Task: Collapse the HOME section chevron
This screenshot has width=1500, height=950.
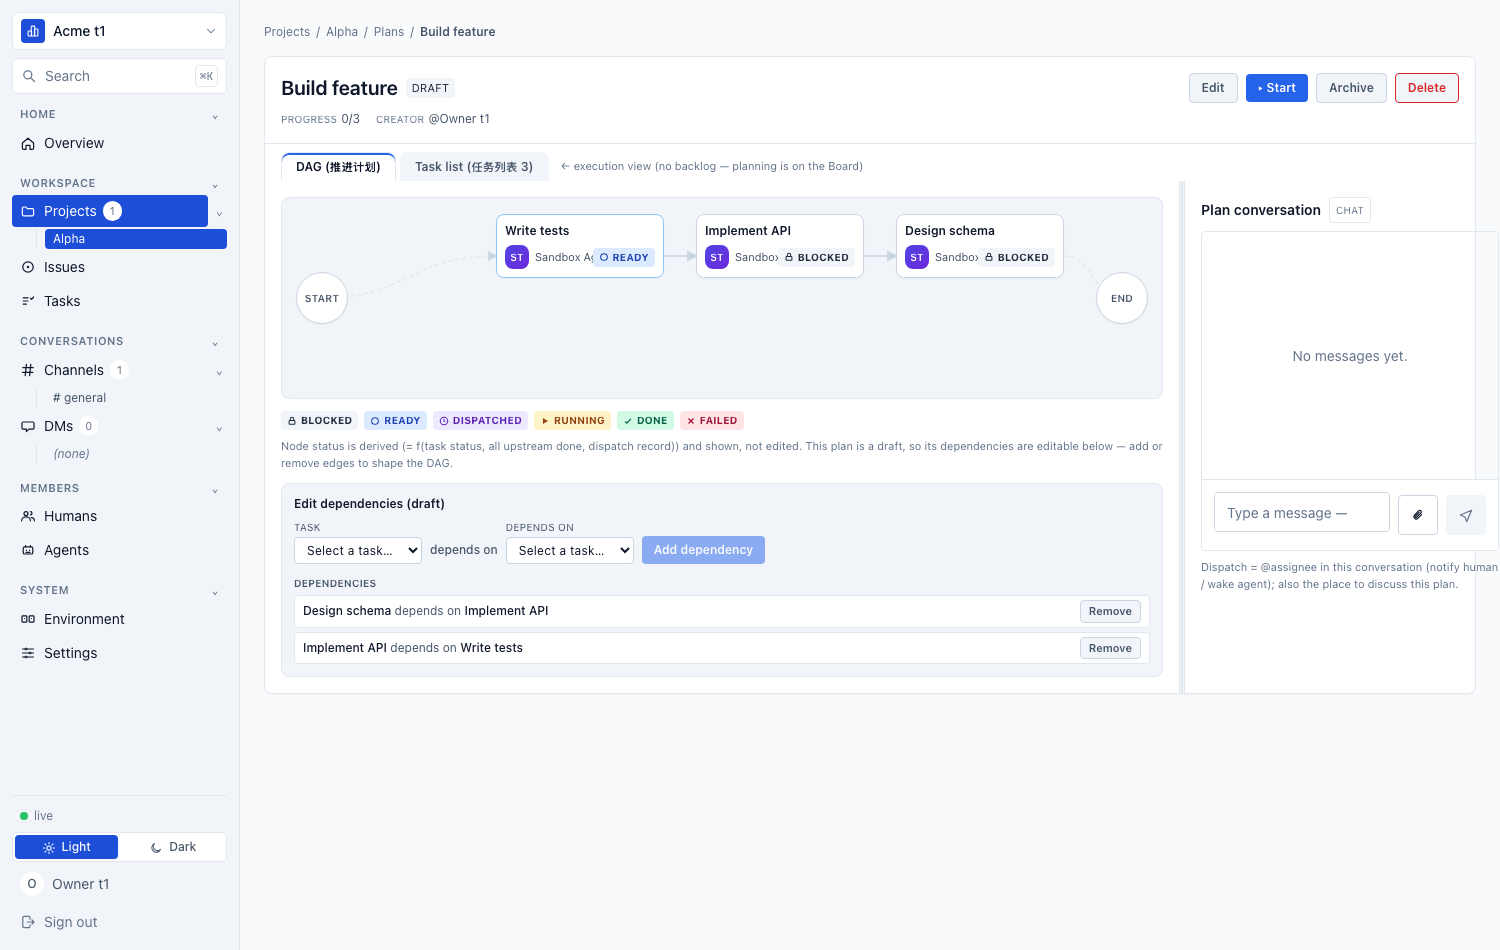Action: [x=215, y=117]
